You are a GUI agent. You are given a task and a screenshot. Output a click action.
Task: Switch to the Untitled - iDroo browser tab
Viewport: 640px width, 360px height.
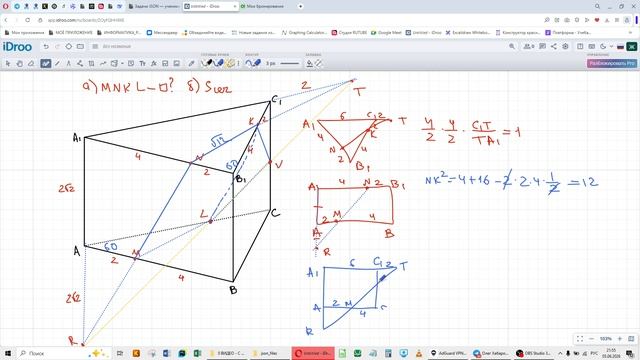click(211, 6)
